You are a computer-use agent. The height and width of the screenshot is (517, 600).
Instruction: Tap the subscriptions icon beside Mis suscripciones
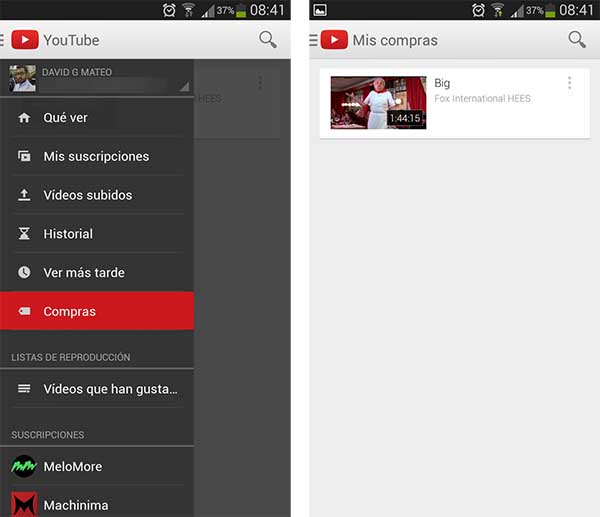click(x=24, y=156)
